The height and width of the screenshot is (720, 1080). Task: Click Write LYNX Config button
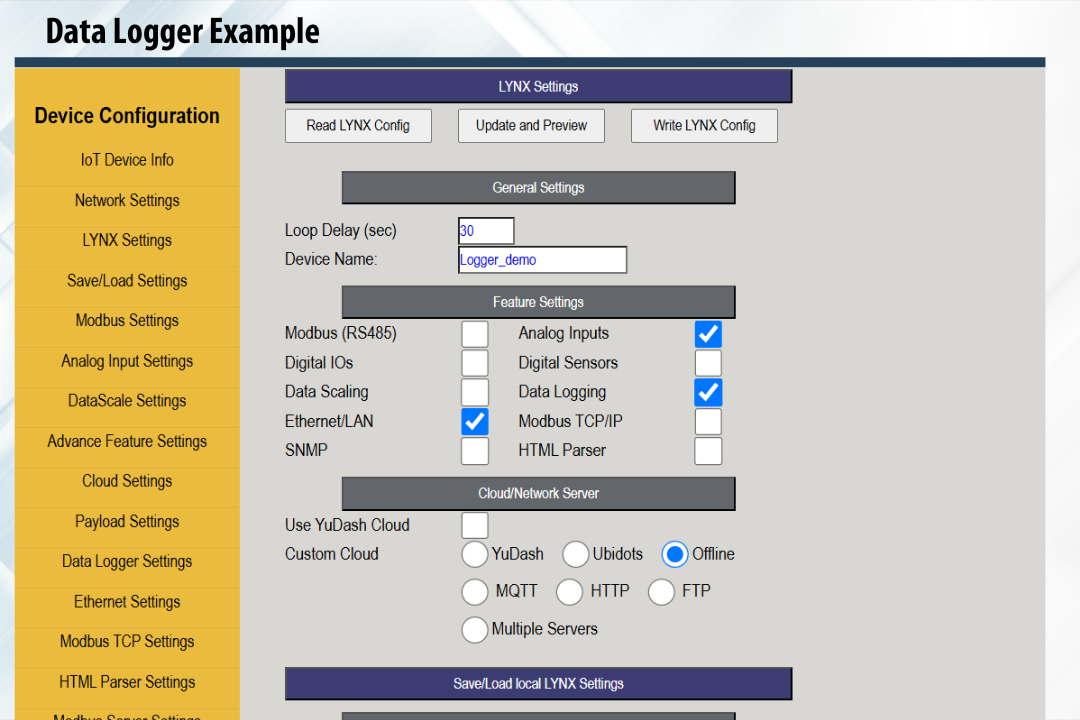(704, 126)
